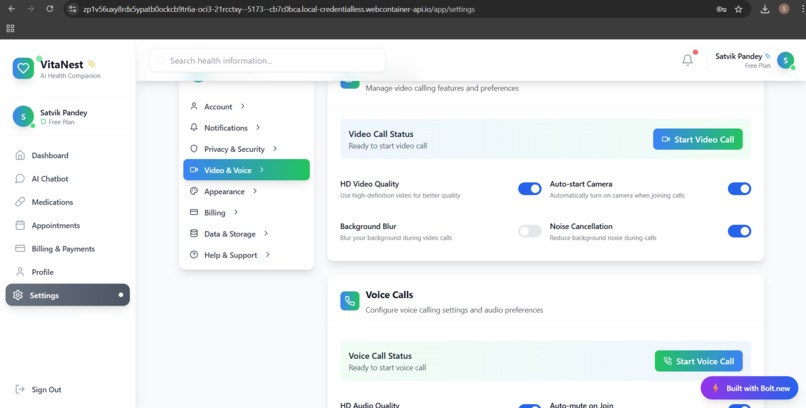Click the Satvik Pandey name in header
The height and width of the screenshot is (408, 806).
tap(738, 56)
